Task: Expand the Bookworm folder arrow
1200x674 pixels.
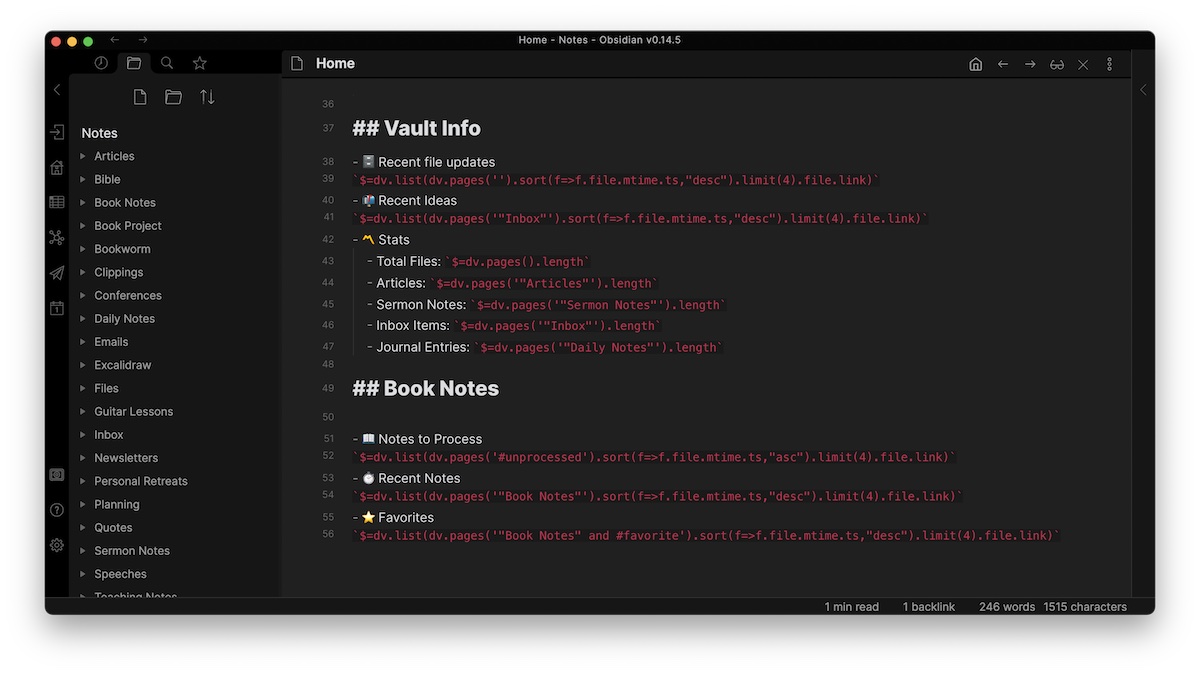Action: point(83,249)
